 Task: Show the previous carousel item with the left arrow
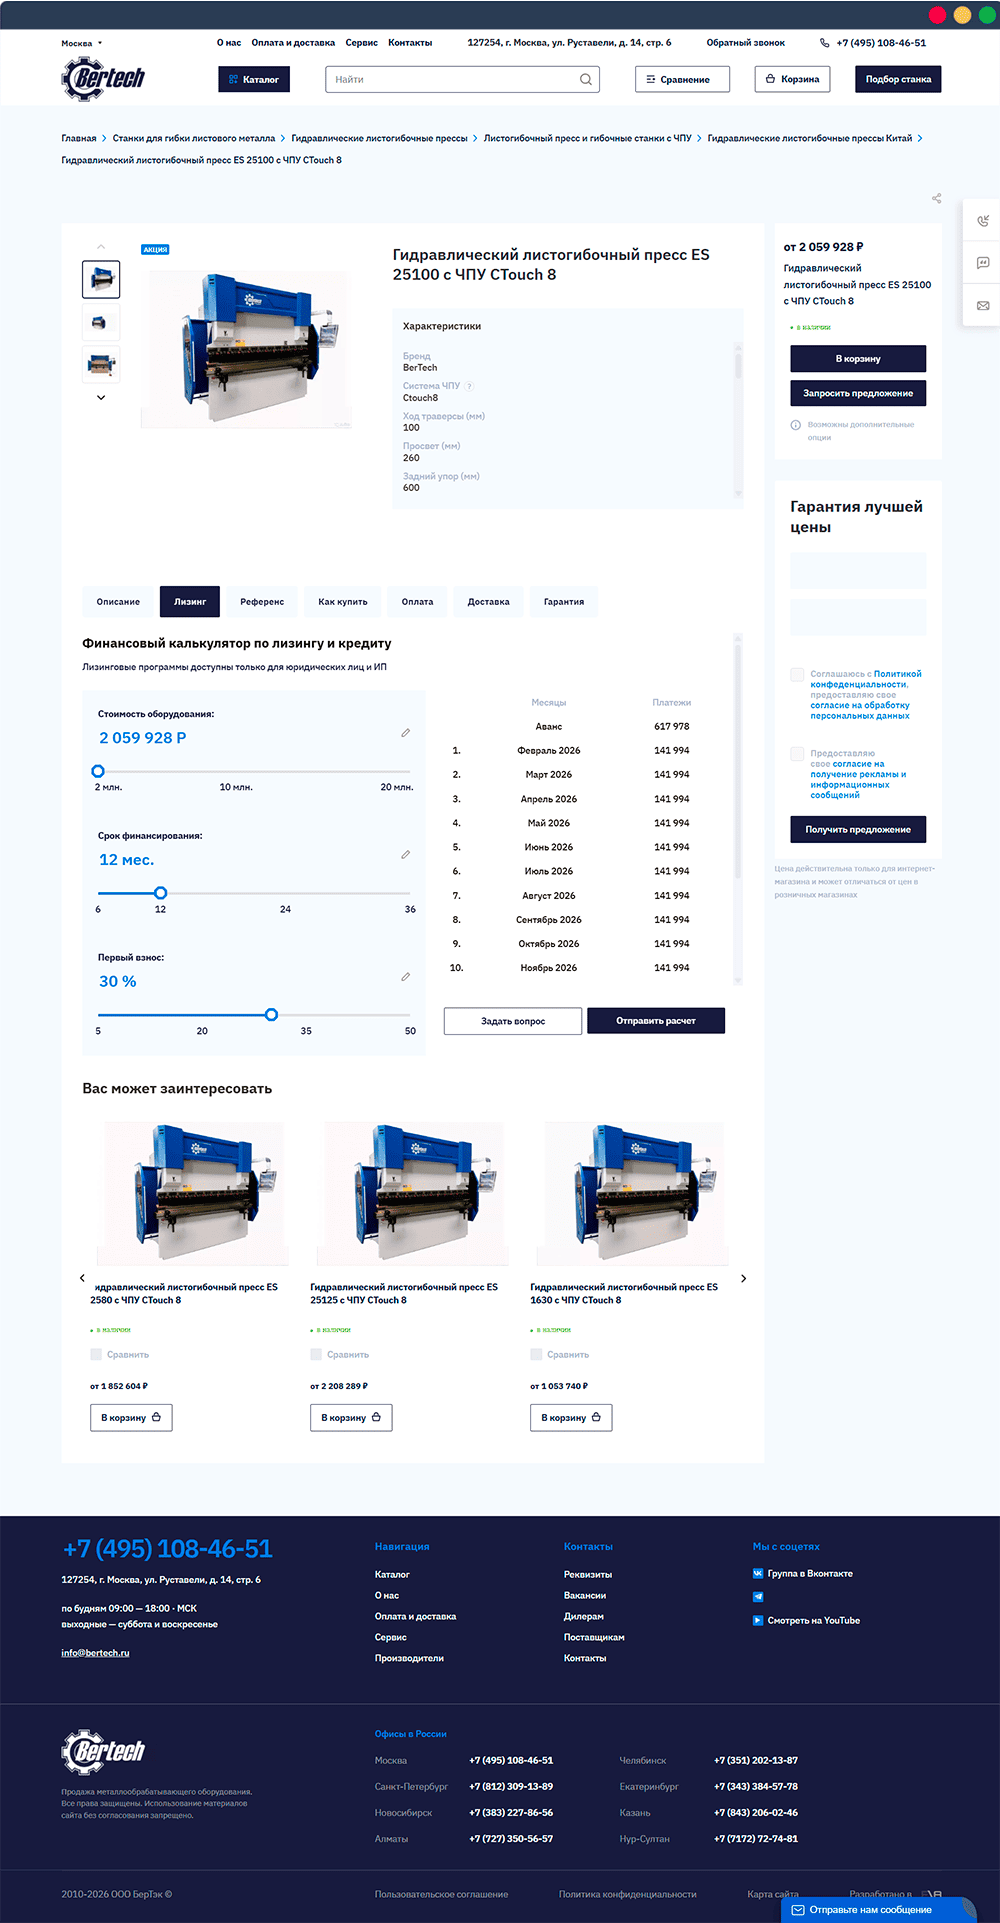tap(82, 1278)
